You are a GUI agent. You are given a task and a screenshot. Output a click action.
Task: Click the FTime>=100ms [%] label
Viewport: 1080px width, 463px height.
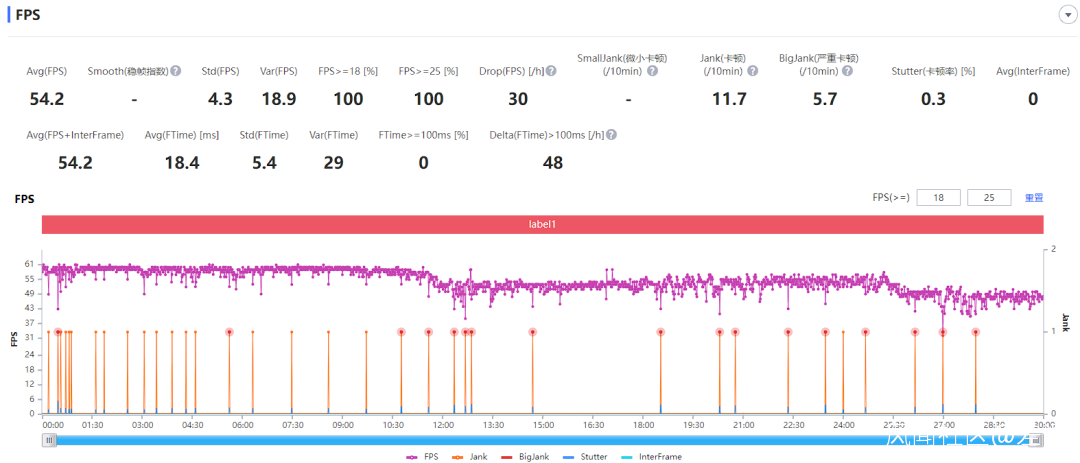[x=423, y=135]
